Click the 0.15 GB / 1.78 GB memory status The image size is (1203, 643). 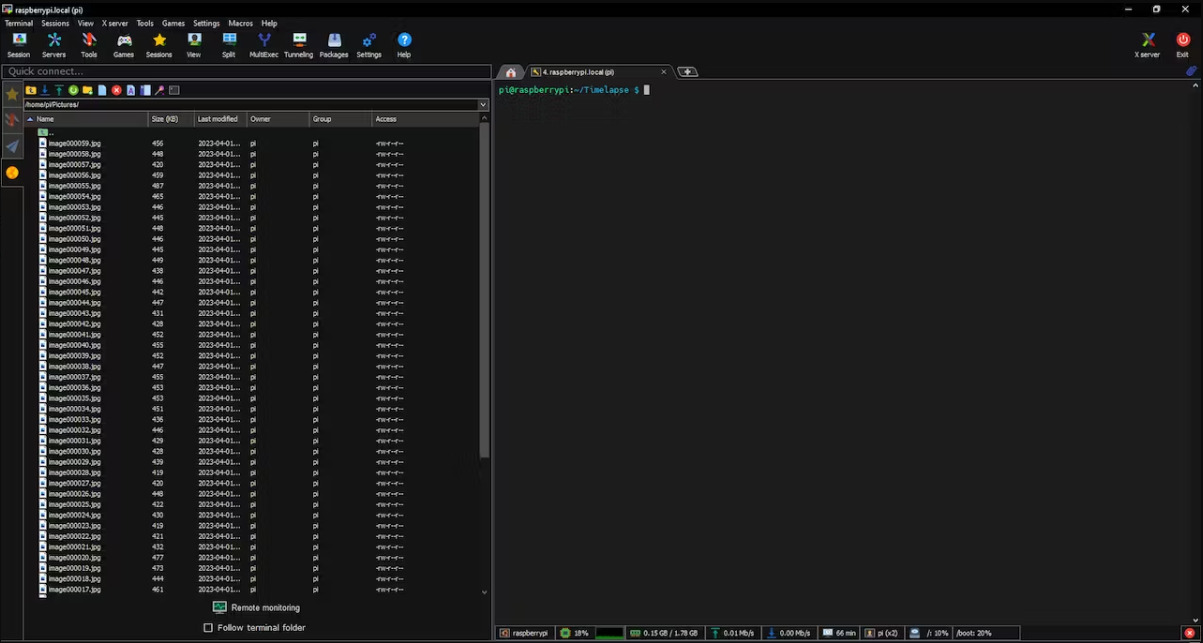(664, 633)
